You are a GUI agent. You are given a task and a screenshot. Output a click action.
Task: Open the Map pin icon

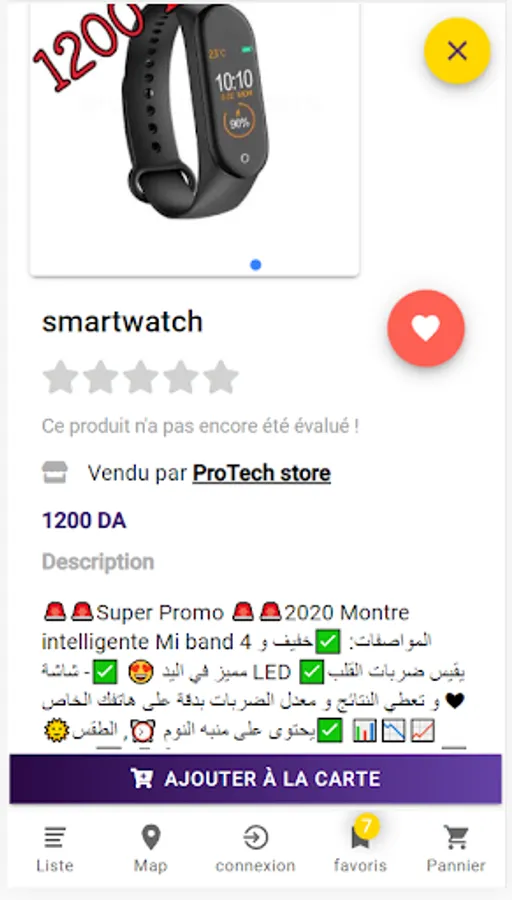(151, 838)
